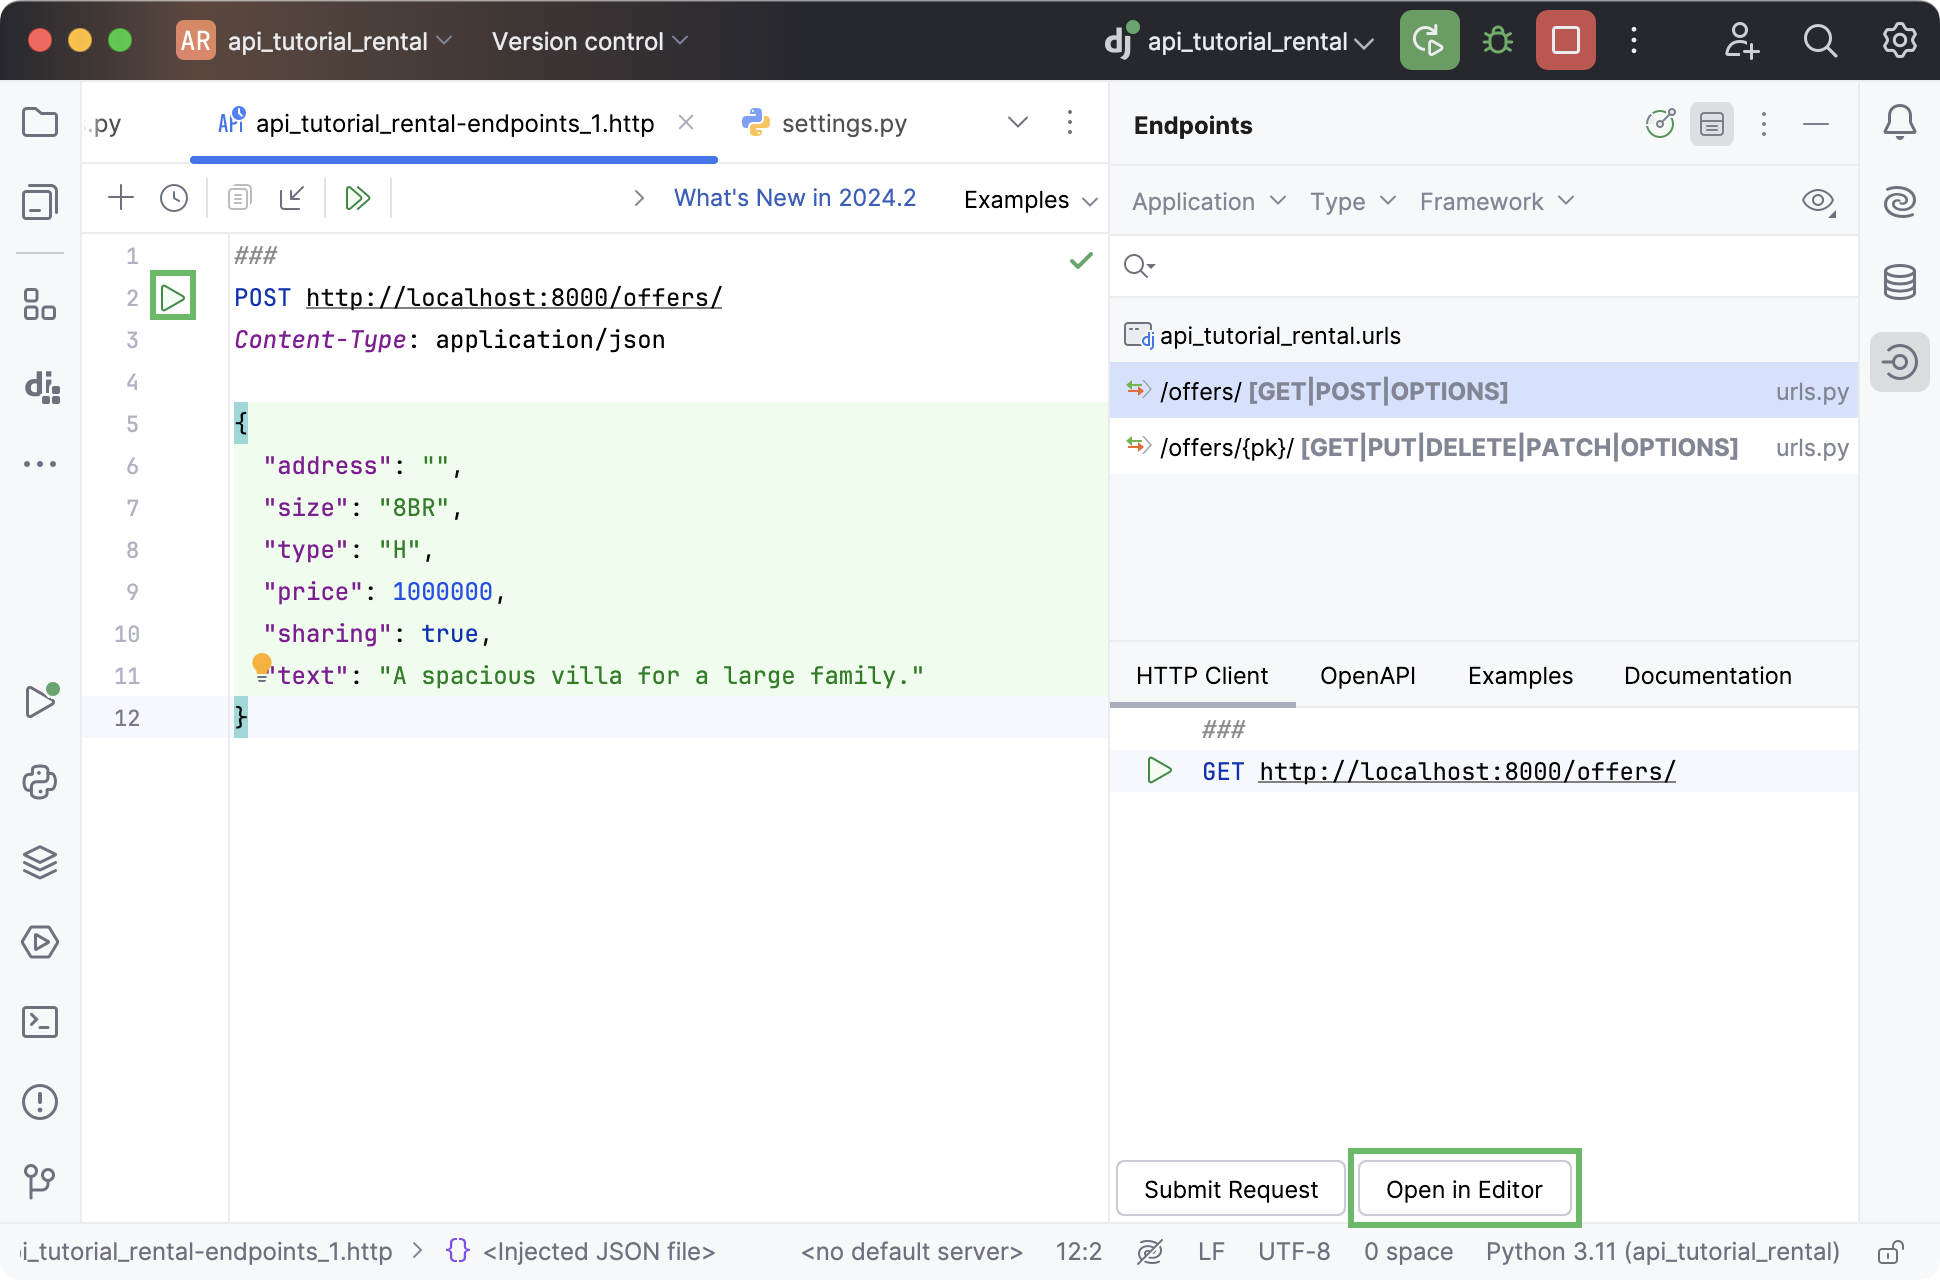1940x1280 pixels.
Task: Toggle endpoint details visibility with the eye icon
Action: (1816, 201)
